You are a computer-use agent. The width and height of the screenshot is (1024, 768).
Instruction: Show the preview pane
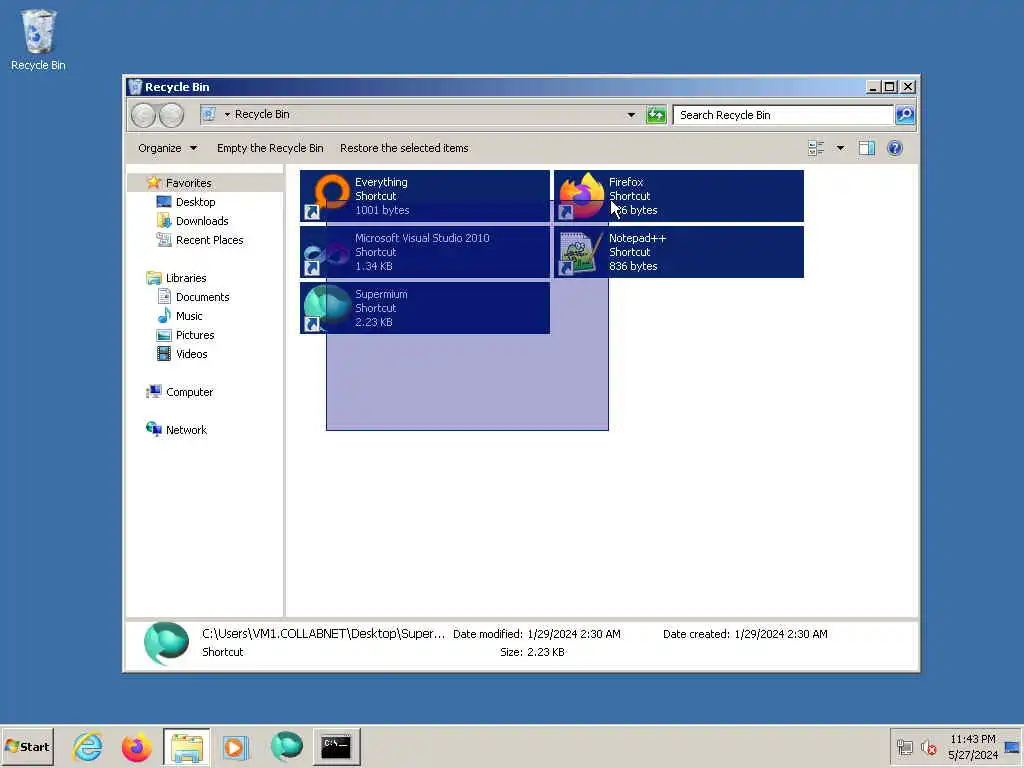pyautogui.click(x=867, y=148)
